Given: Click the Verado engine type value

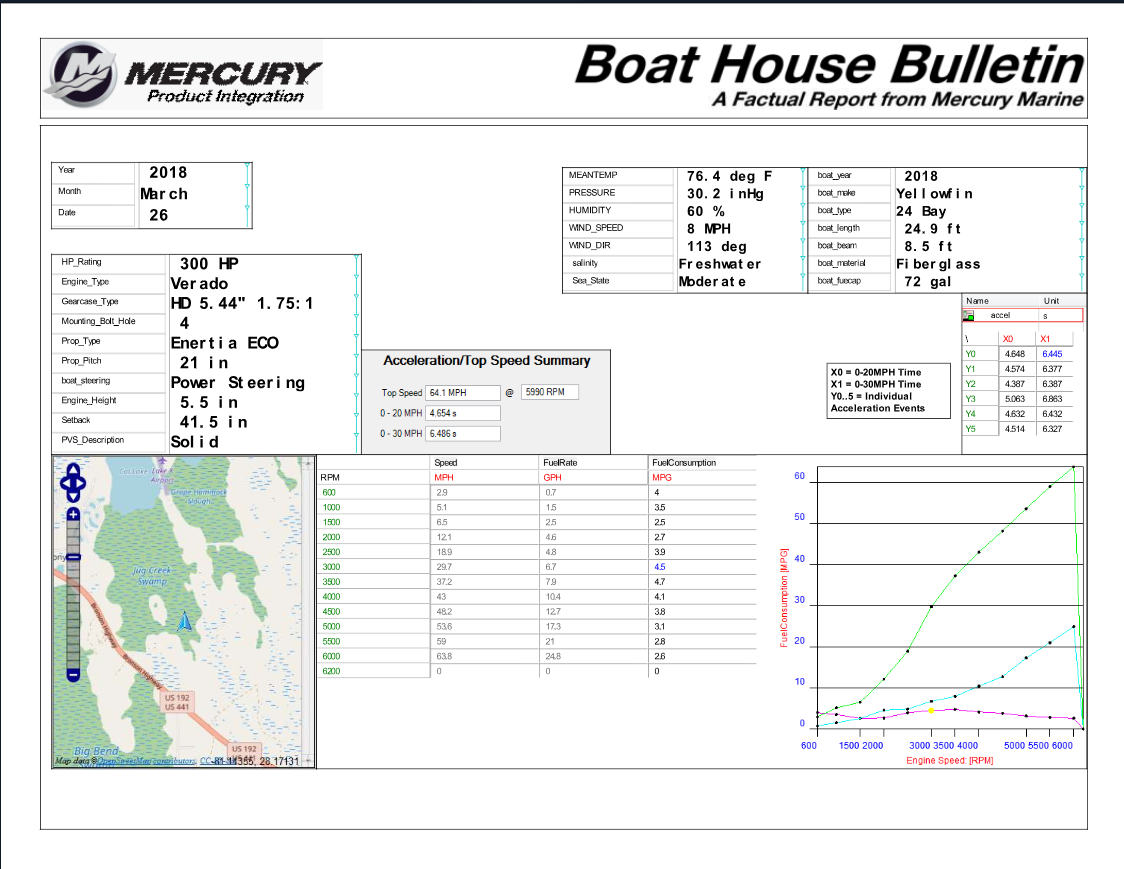Looking at the screenshot, I should (x=199, y=284).
